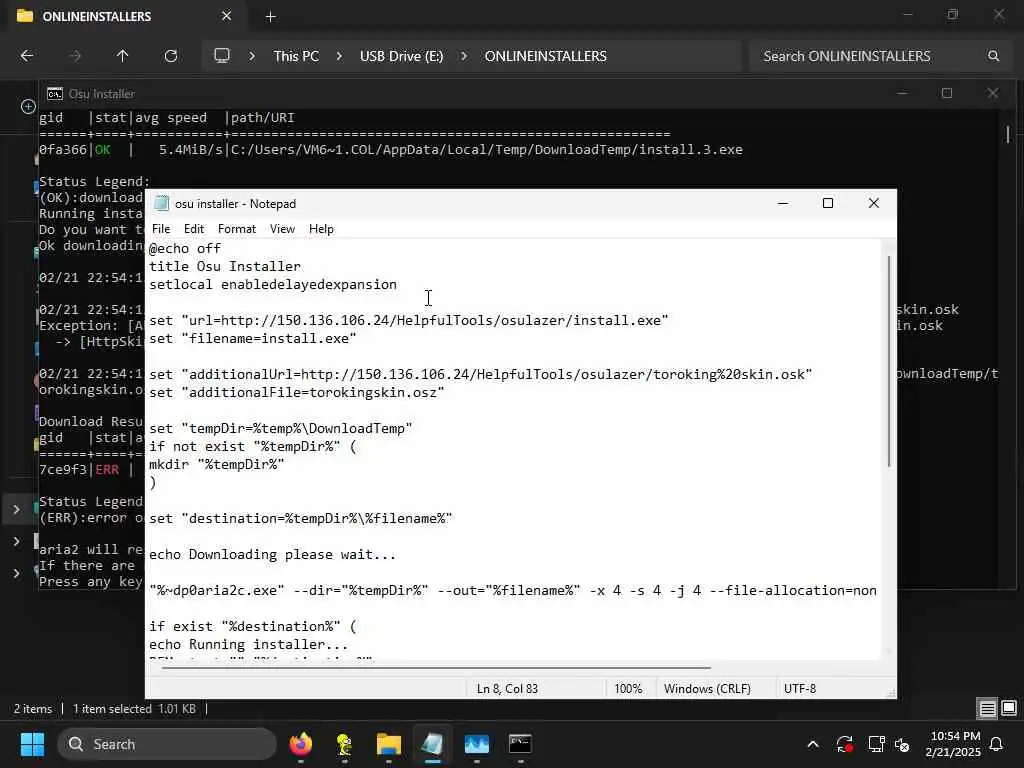Add a new File Explorer tab
The height and width of the screenshot is (768, 1024).
270,17
